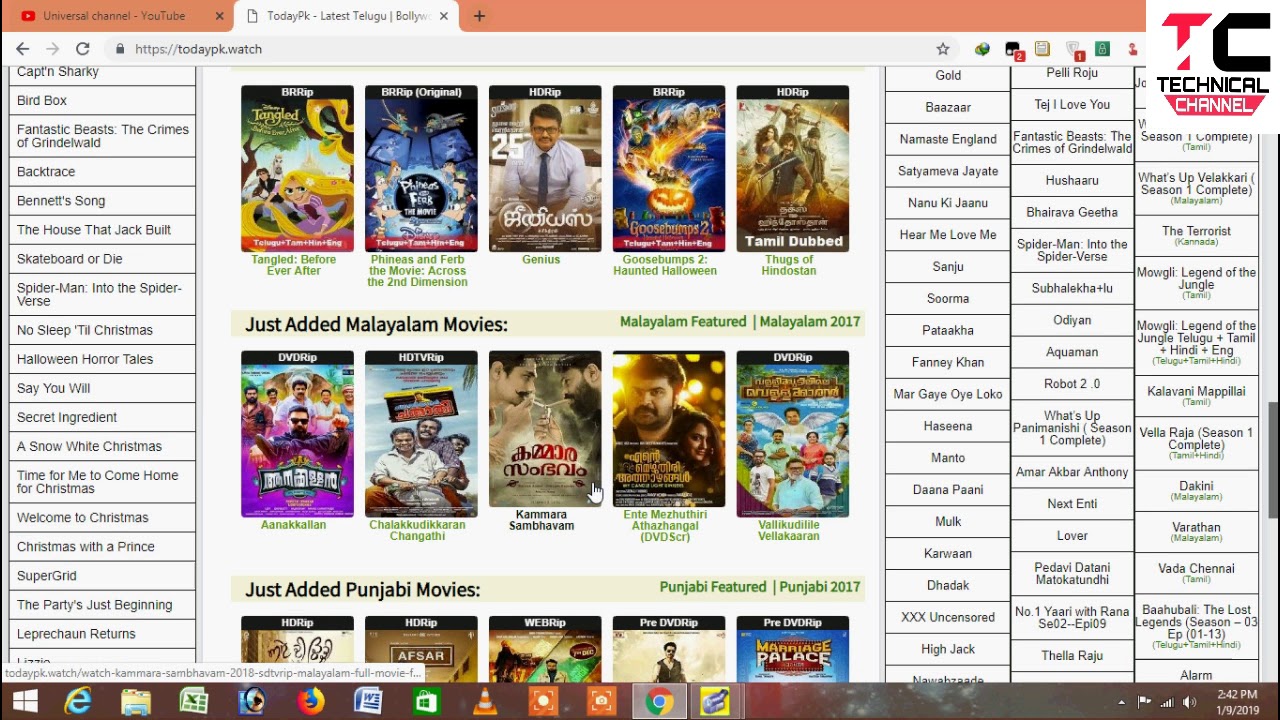
Task: Open A Snow White Christmas link
Action: tap(89, 447)
